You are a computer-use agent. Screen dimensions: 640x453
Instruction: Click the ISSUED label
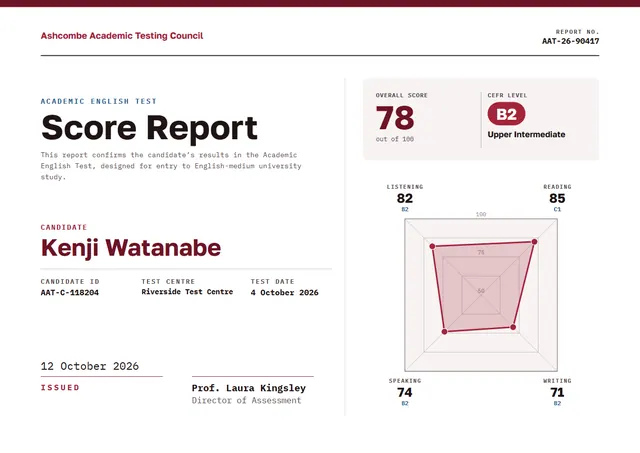(60, 388)
